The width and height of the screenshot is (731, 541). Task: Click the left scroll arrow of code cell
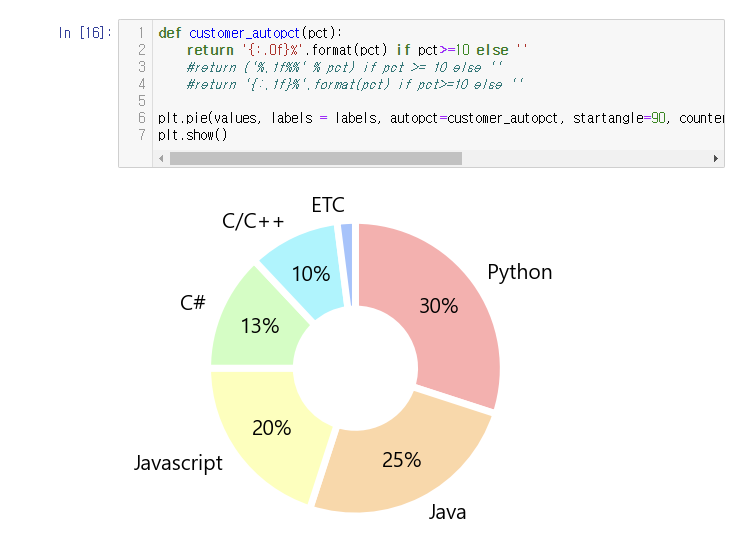click(x=161, y=159)
